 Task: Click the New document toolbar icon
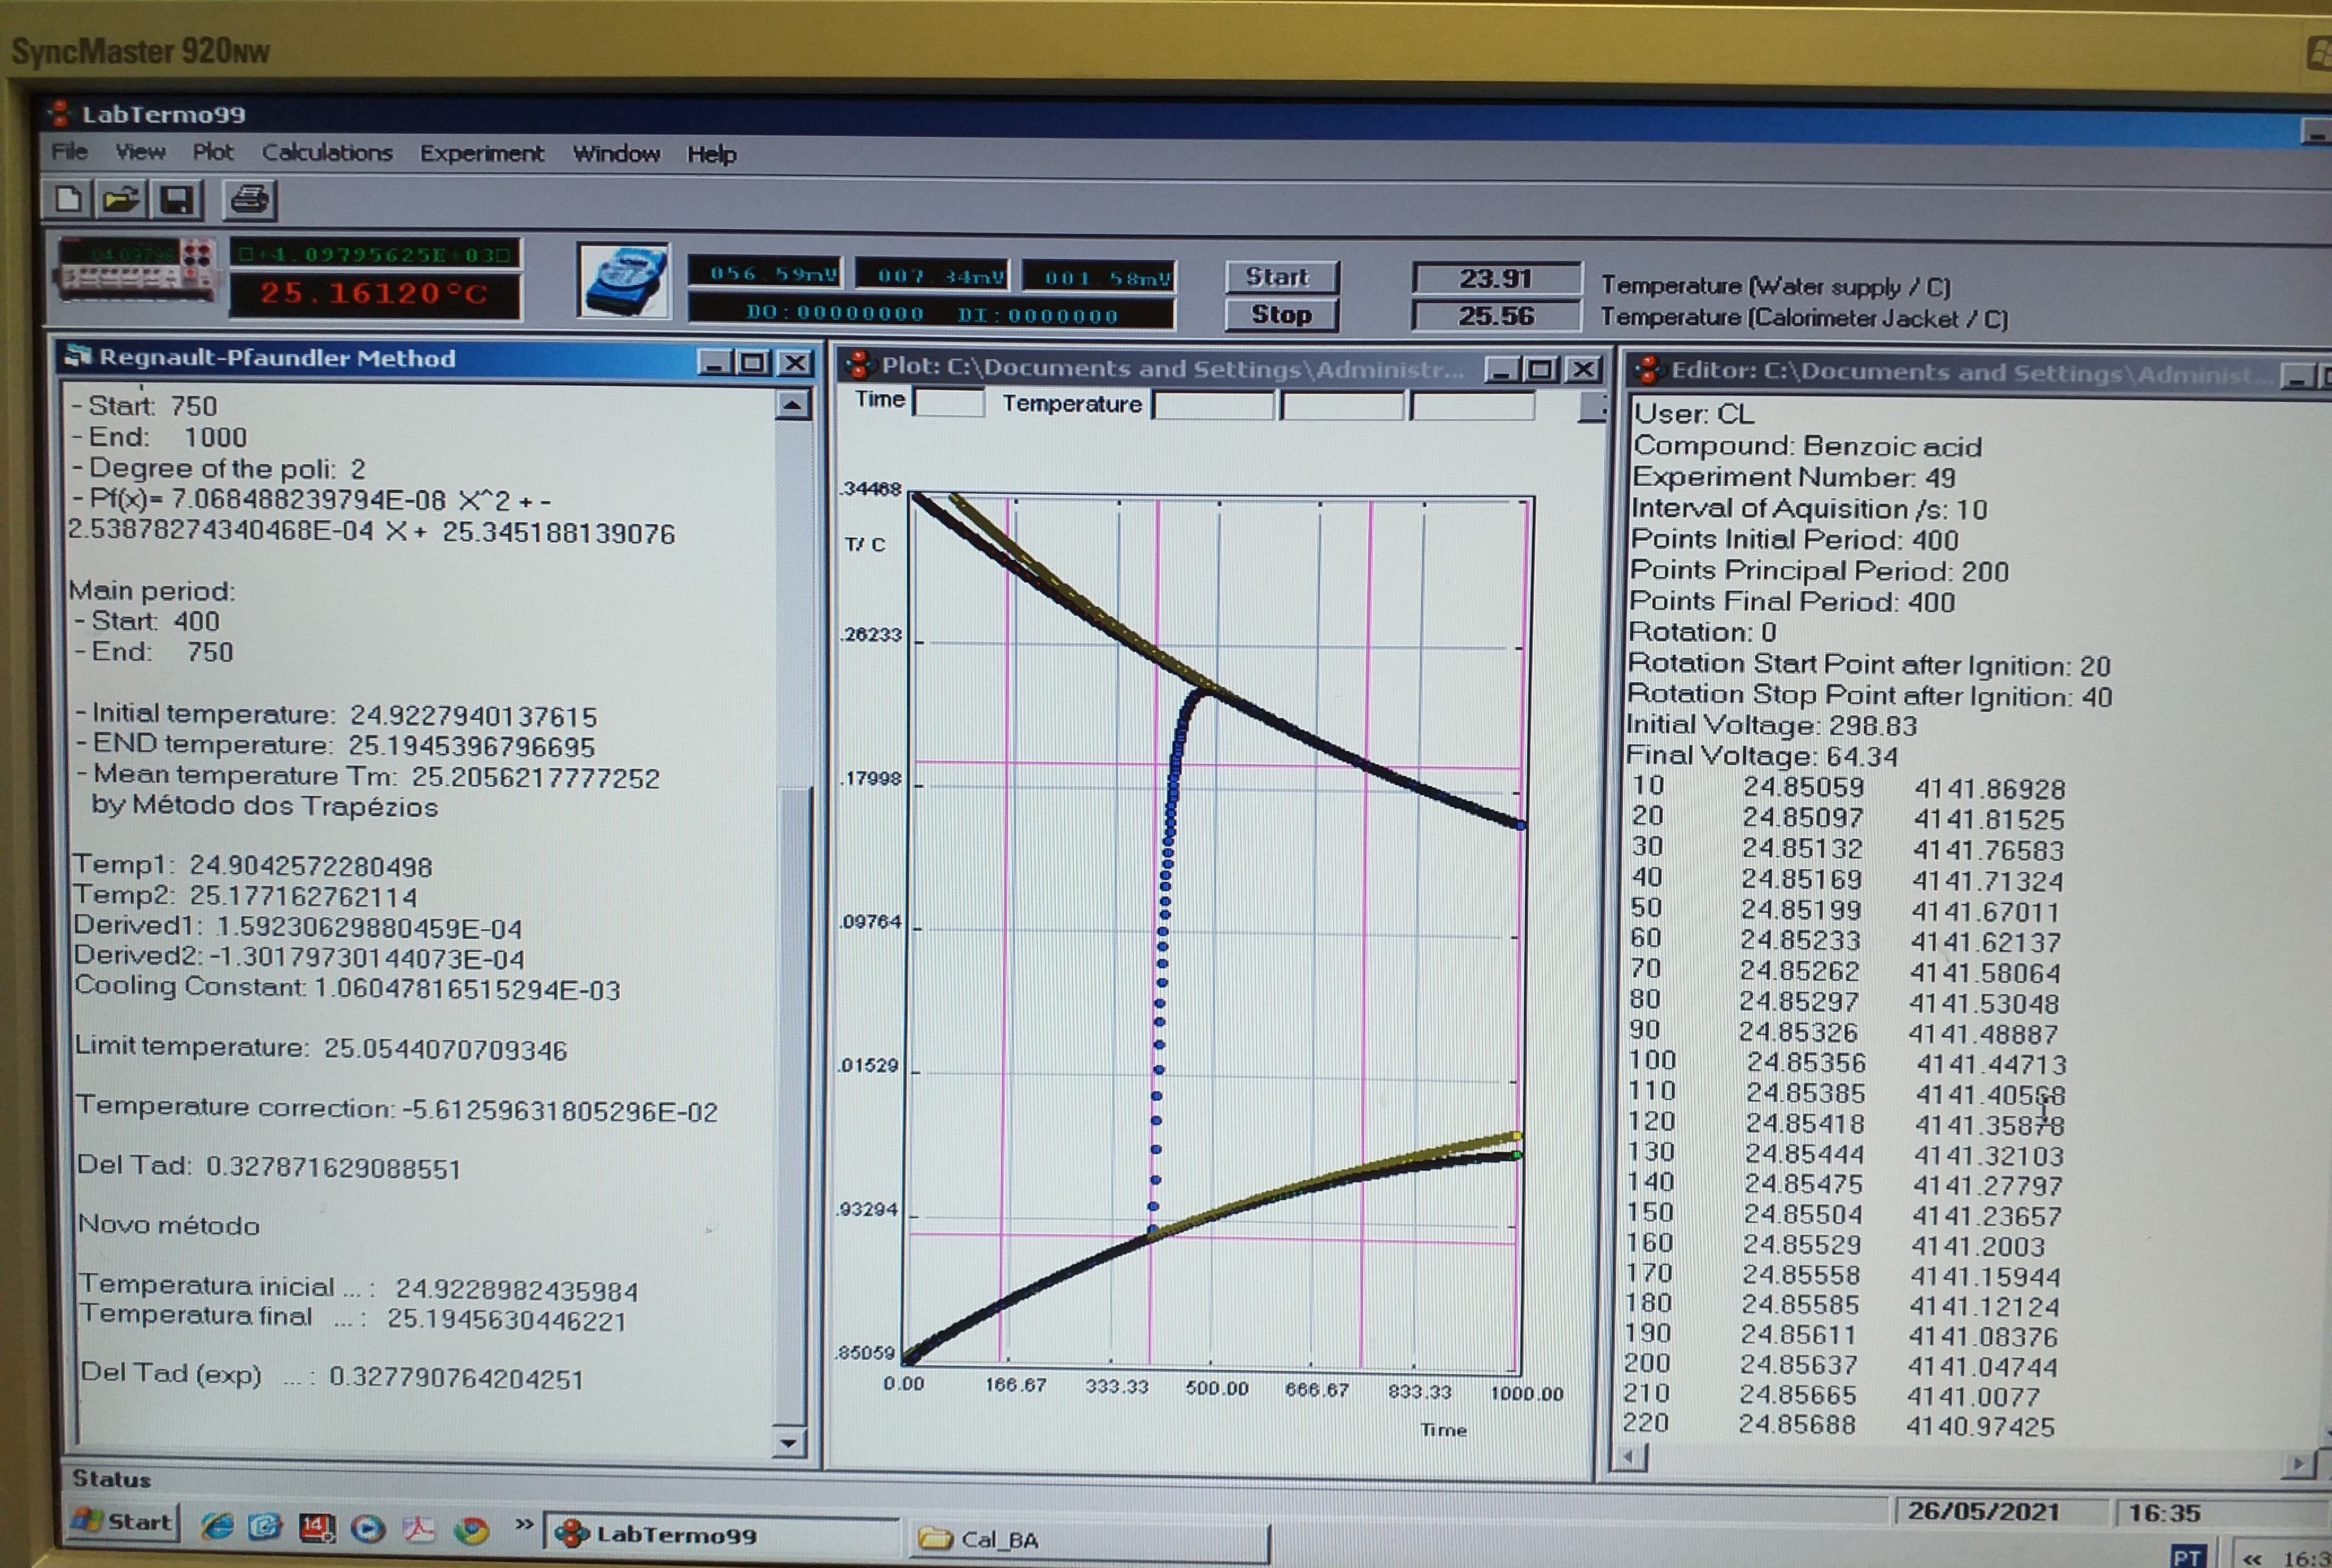(67, 199)
